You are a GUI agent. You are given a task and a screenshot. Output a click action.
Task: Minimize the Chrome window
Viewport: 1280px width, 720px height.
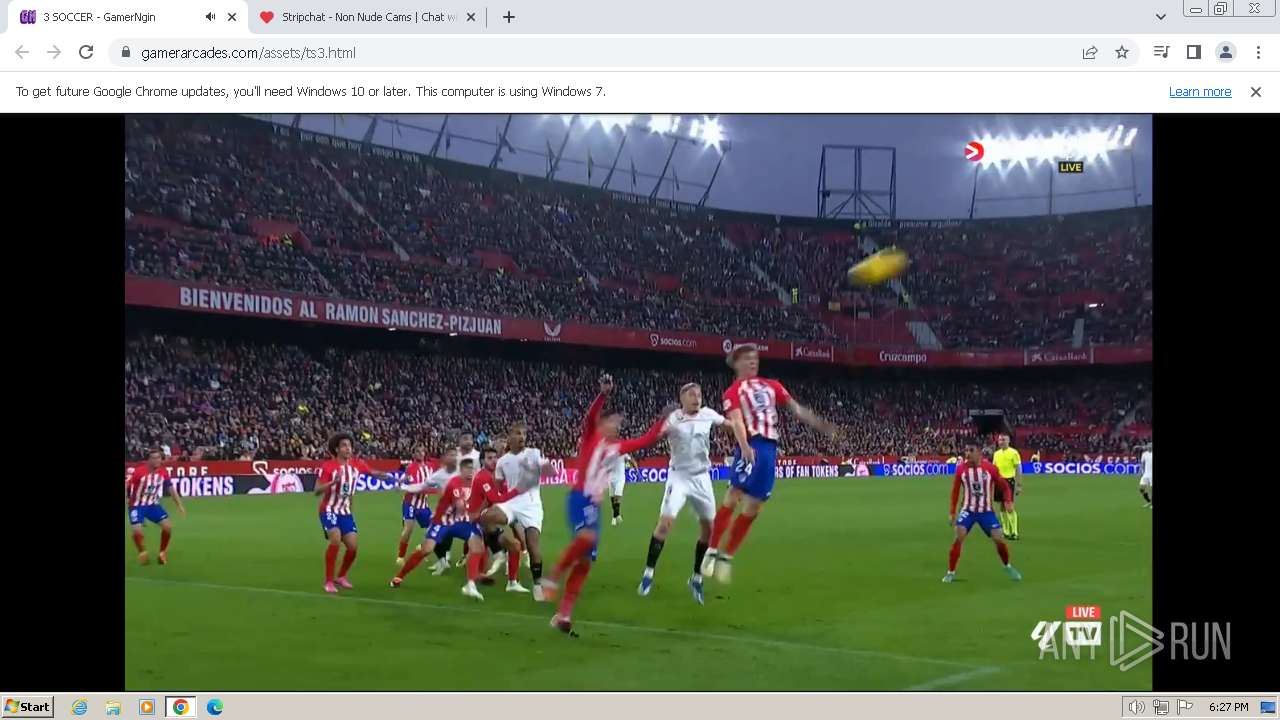1195,9
